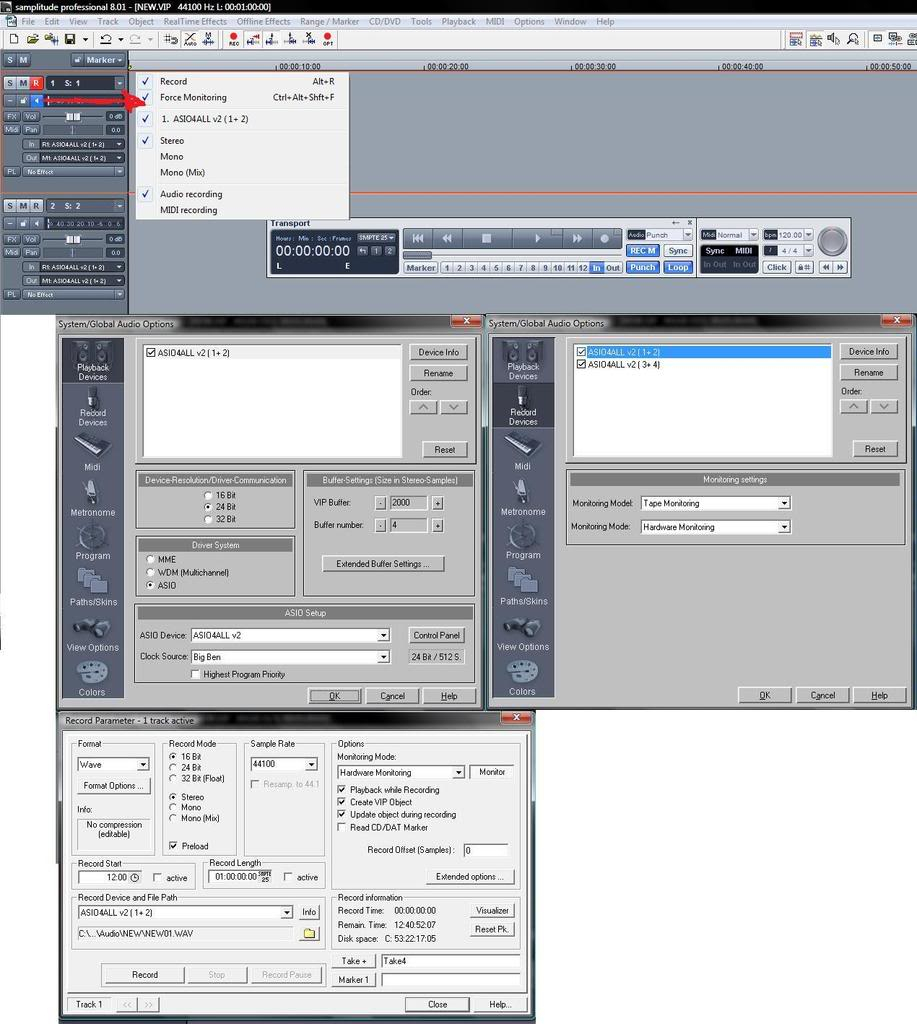Select Midi icon in the Monitoring settings dialog
Image resolution: width=917 pixels, height=1024 pixels.
pos(523,451)
